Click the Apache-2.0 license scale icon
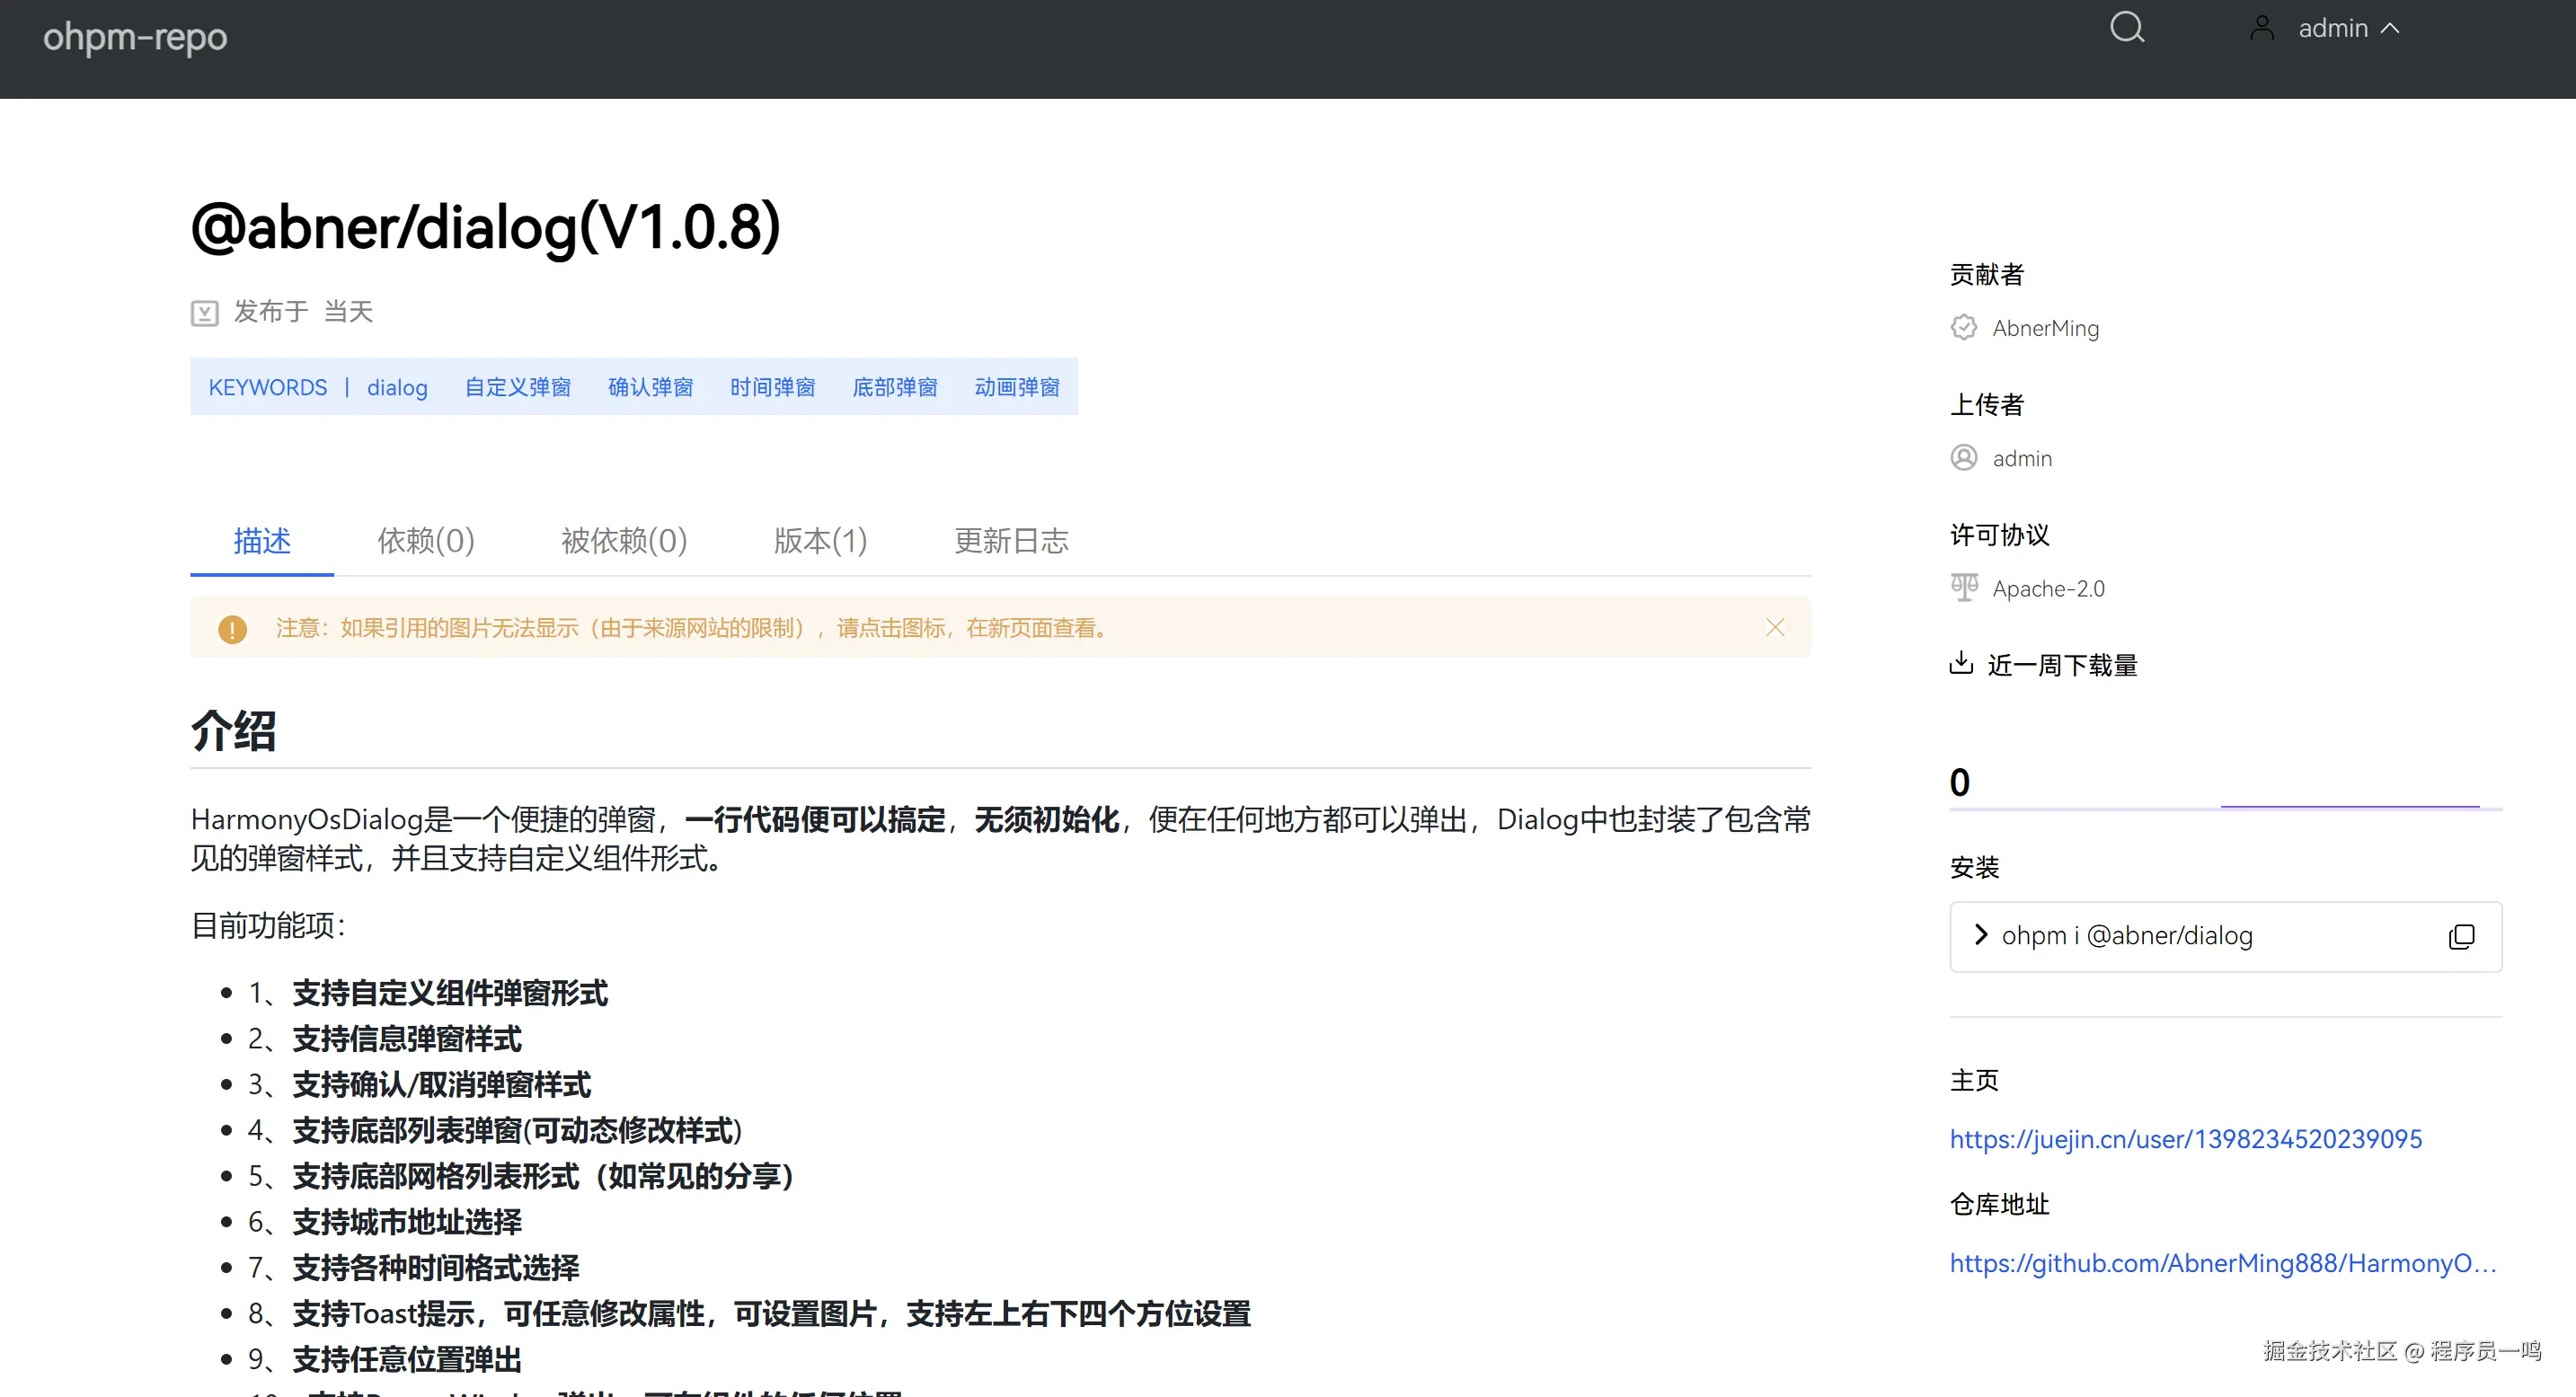Viewport: 2576px width, 1397px height. point(1964,587)
